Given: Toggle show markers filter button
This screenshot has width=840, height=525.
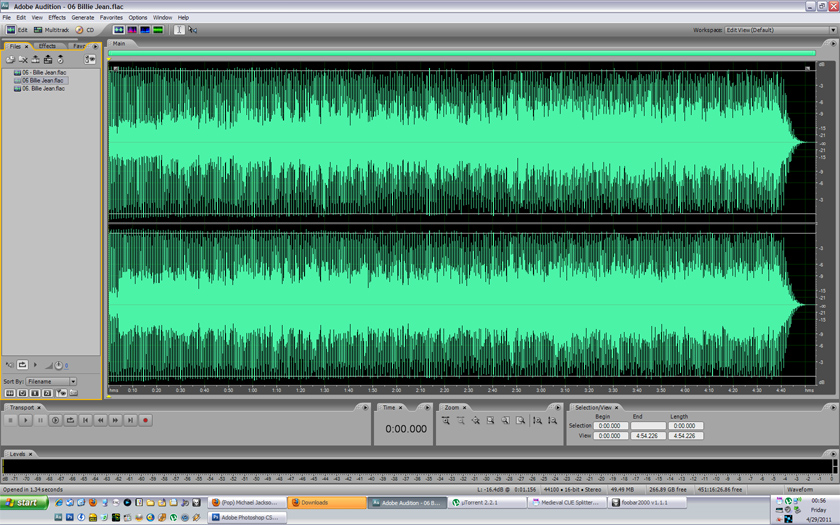Looking at the screenshot, I should point(61,393).
